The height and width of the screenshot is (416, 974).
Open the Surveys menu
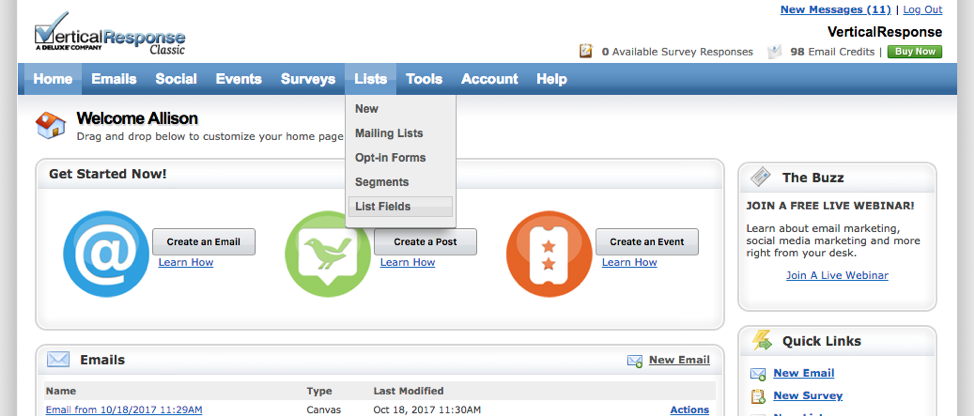click(308, 79)
